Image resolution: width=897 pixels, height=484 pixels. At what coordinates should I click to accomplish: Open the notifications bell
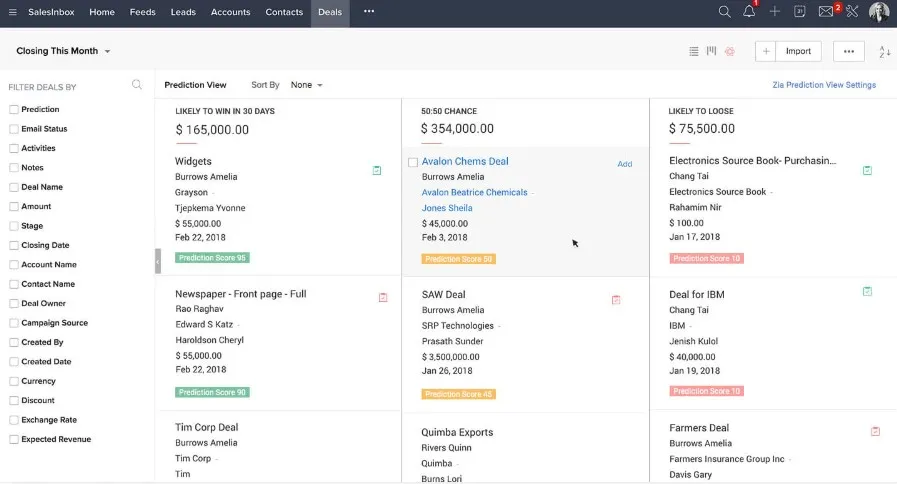(750, 12)
